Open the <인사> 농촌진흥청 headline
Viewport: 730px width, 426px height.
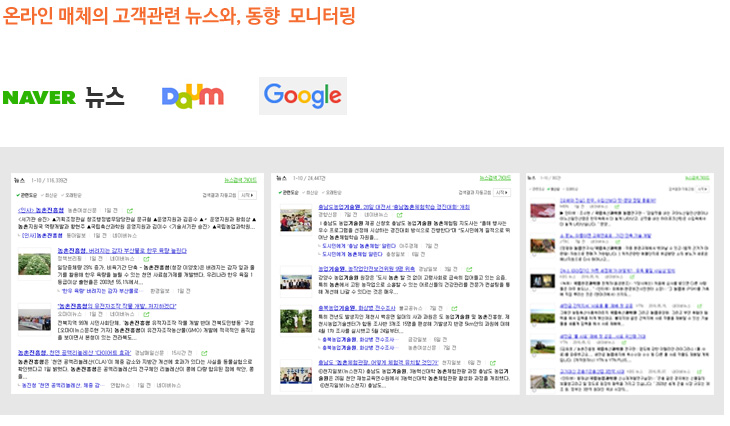41,210
